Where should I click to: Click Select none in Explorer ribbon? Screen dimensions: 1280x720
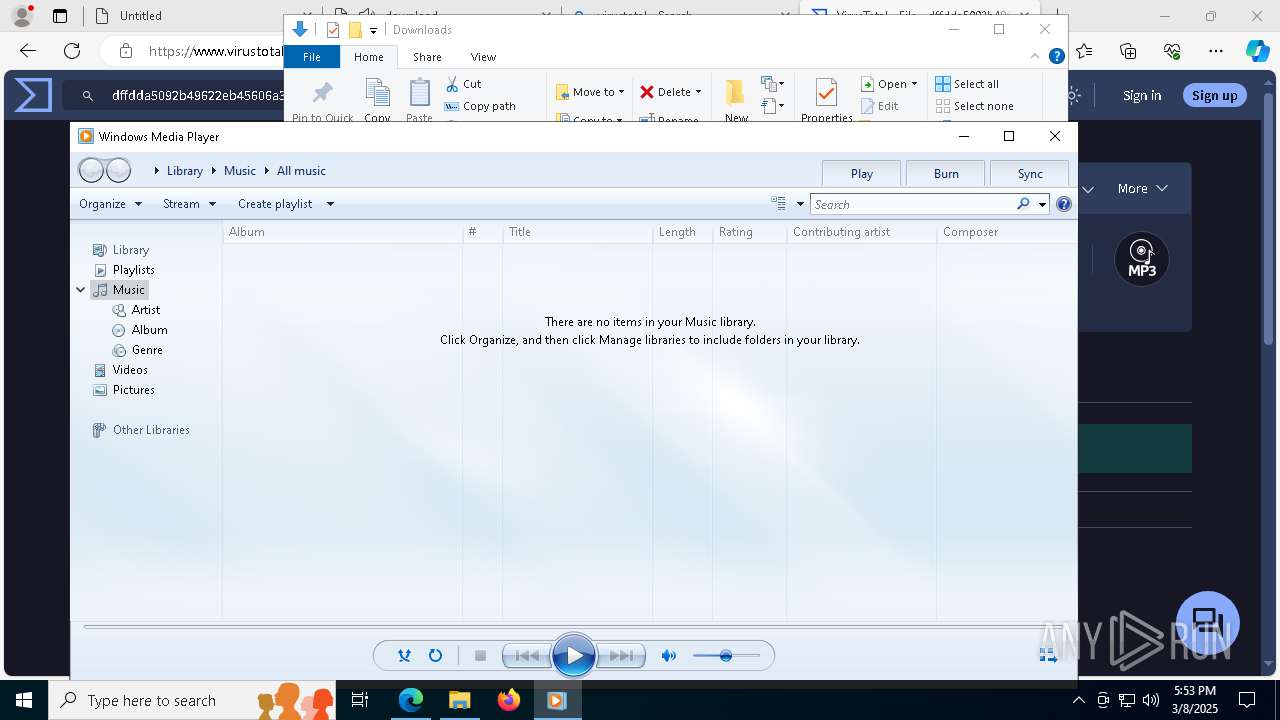974,106
